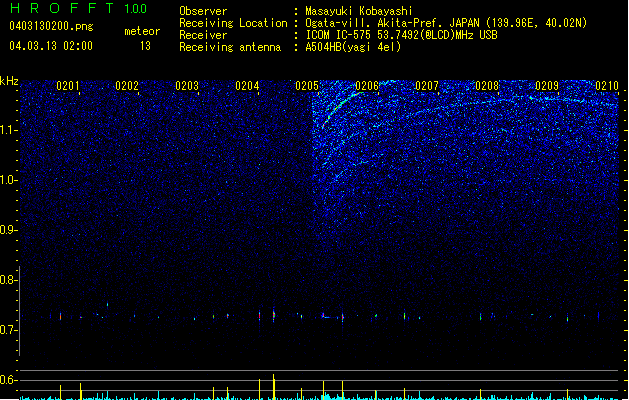
Task: Click the tallest yellow power spike after 0204
Action: point(274,387)
